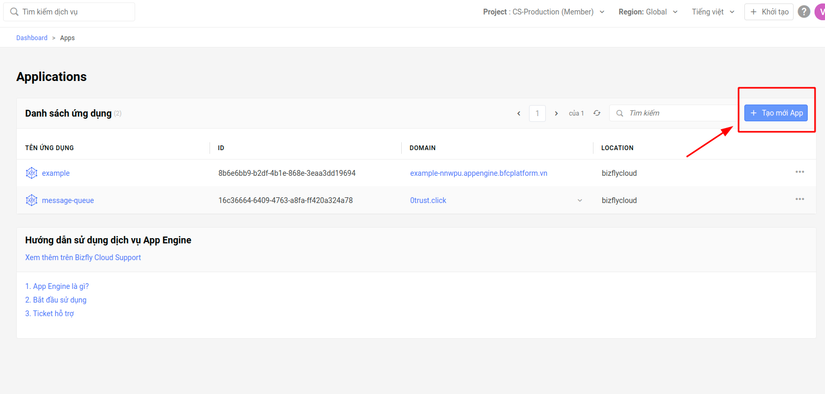The height and width of the screenshot is (394, 825).
Task: Open the user avatar menu
Action: coord(820,12)
